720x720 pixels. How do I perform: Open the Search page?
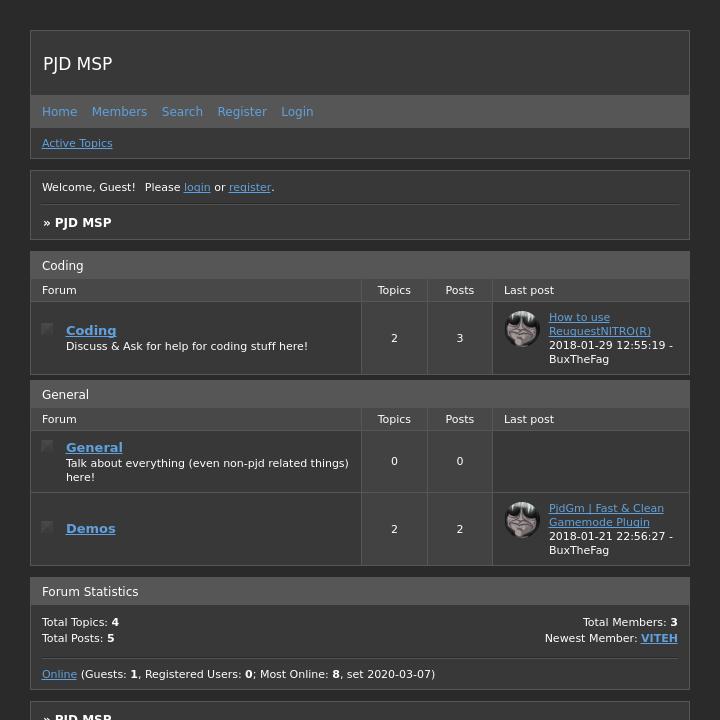(182, 112)
